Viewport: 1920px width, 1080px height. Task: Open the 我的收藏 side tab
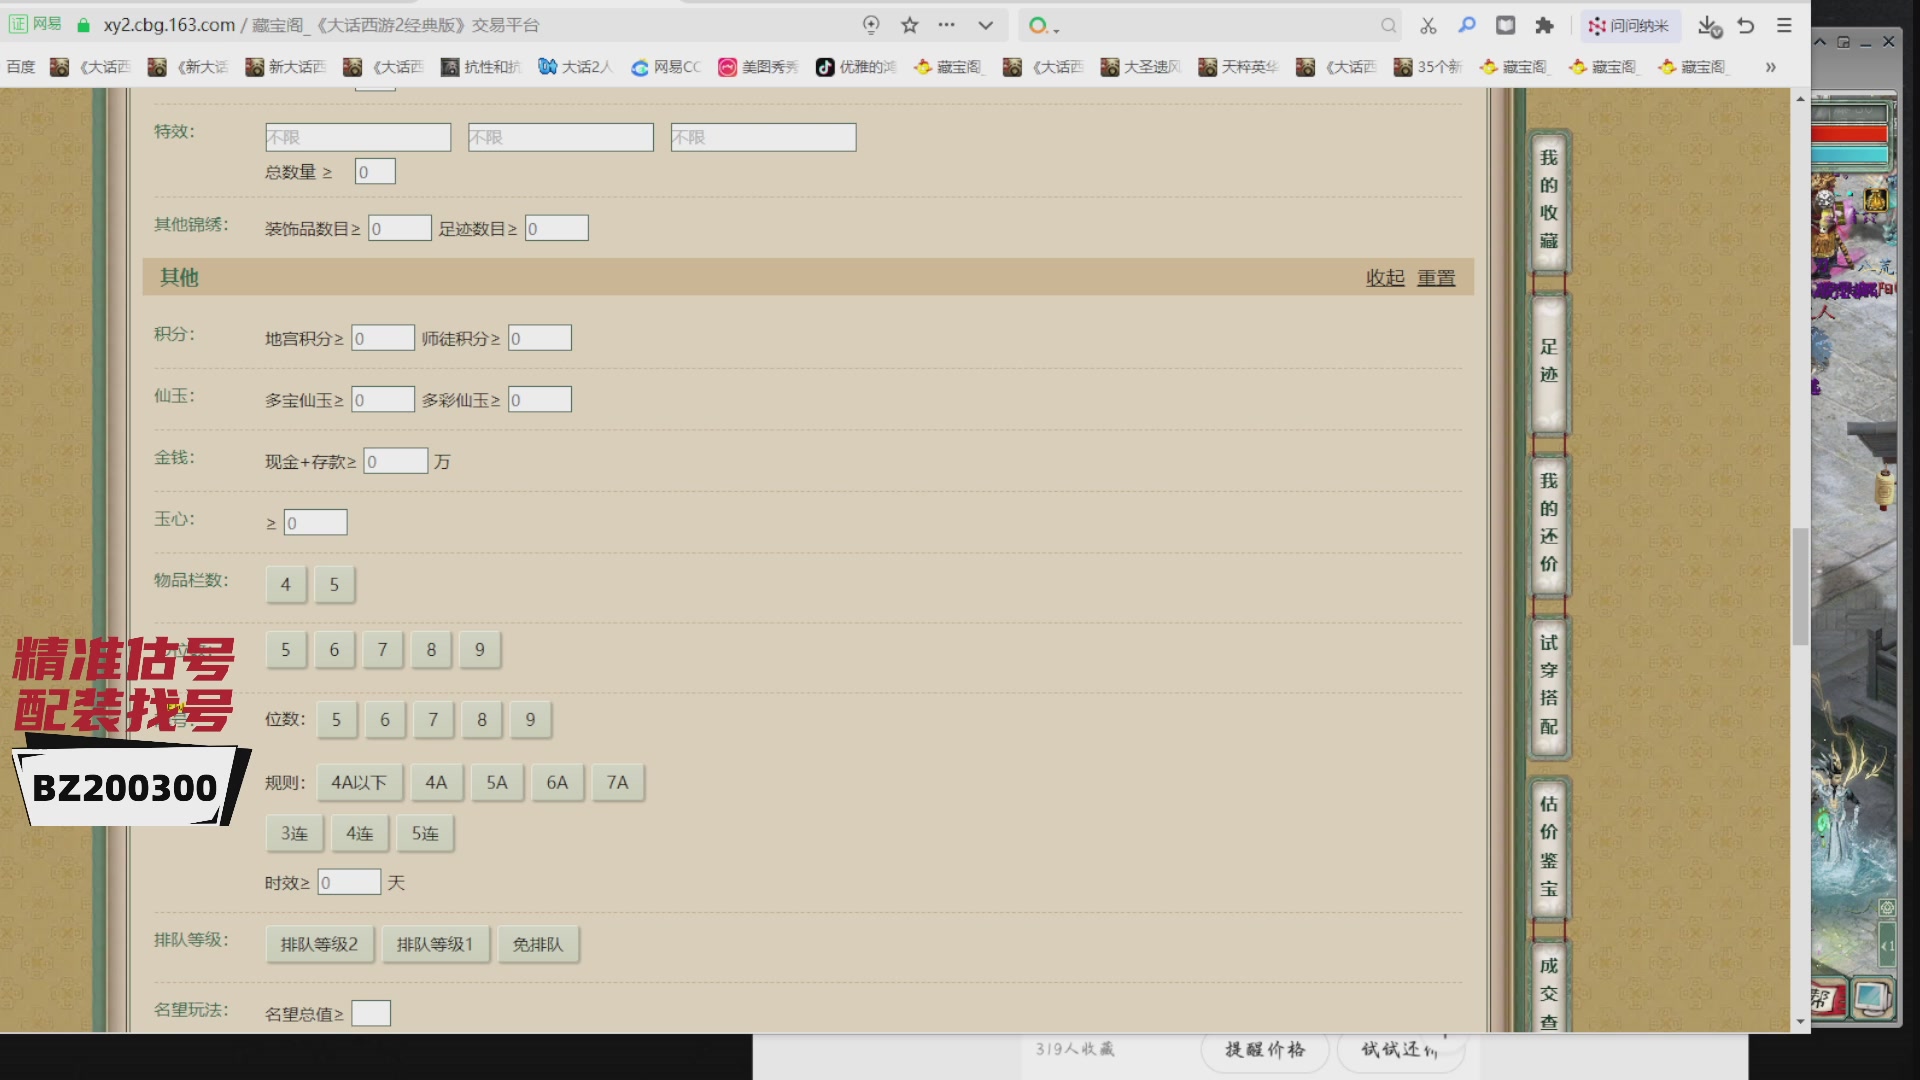click(1549, 199)
